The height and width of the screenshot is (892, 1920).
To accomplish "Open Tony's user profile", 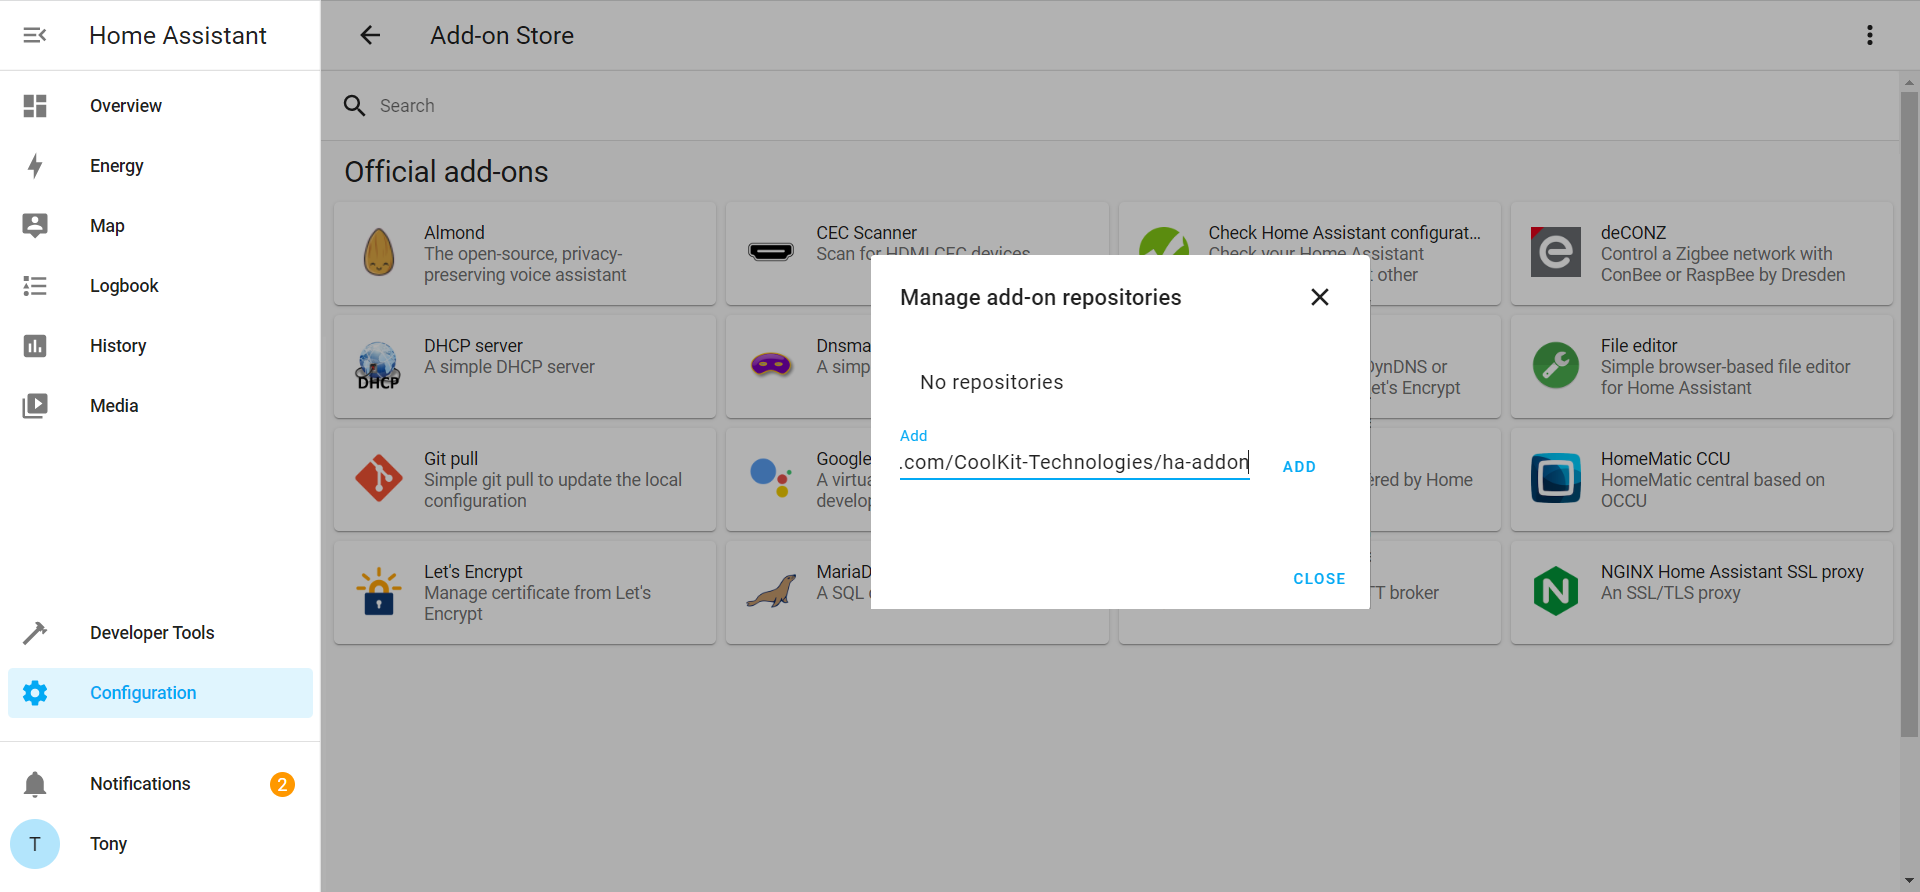I will point(160,844).
